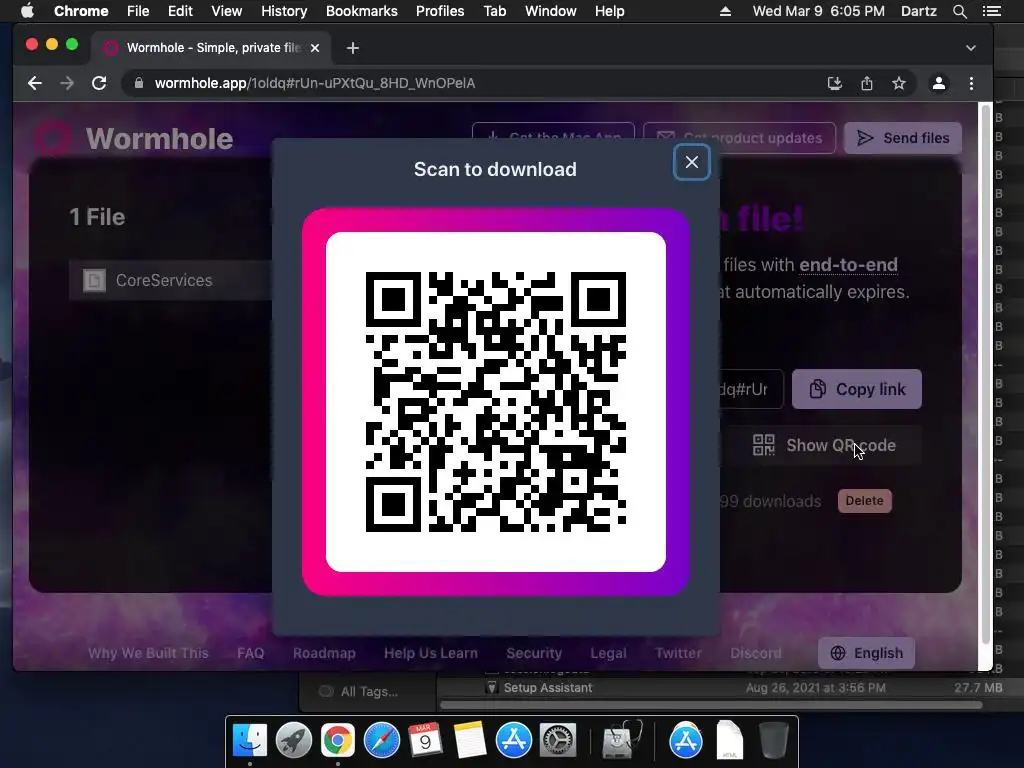Viewport: 1024px width, 768px height.
Task: Close the Scan to download dialog
Action: pyautogui.click(x=692, y=163)
